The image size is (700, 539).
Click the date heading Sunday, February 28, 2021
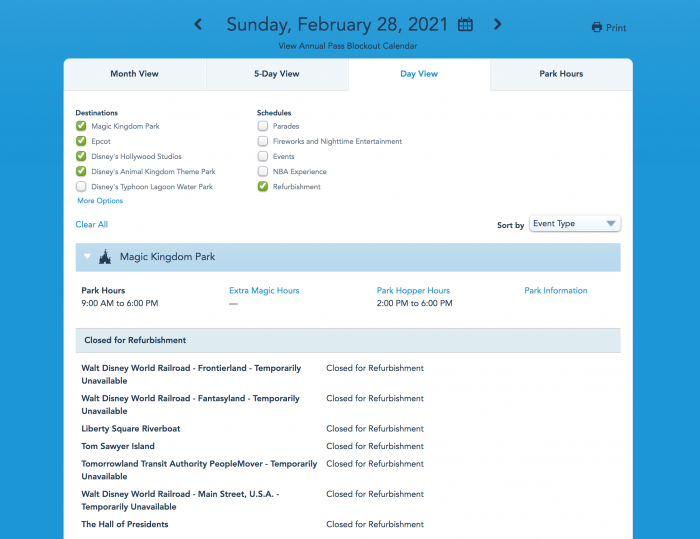coord(337,25)
